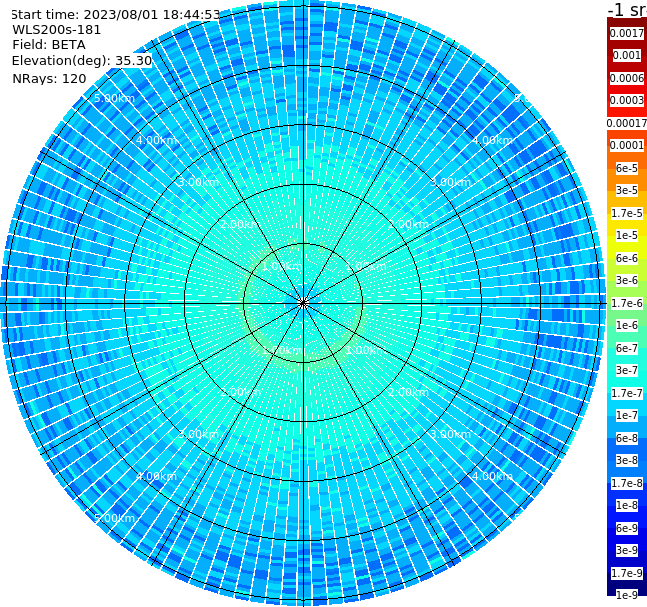Select the WLS200s-181 instrument label
647x607 pixels.
(57, 30)
